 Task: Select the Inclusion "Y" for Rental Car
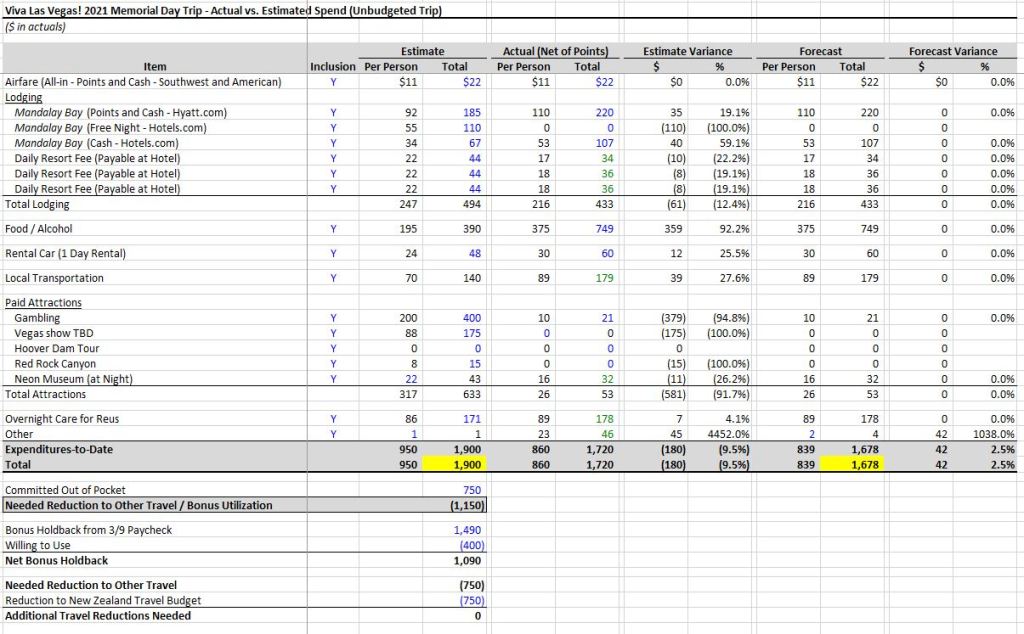click(332, 254)
